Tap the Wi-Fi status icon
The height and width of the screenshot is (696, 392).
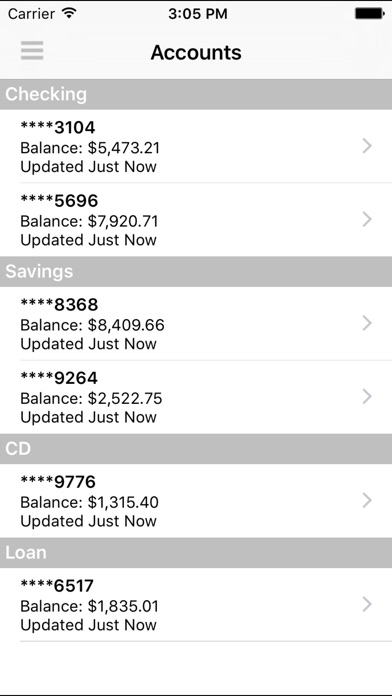coord(69,13)
